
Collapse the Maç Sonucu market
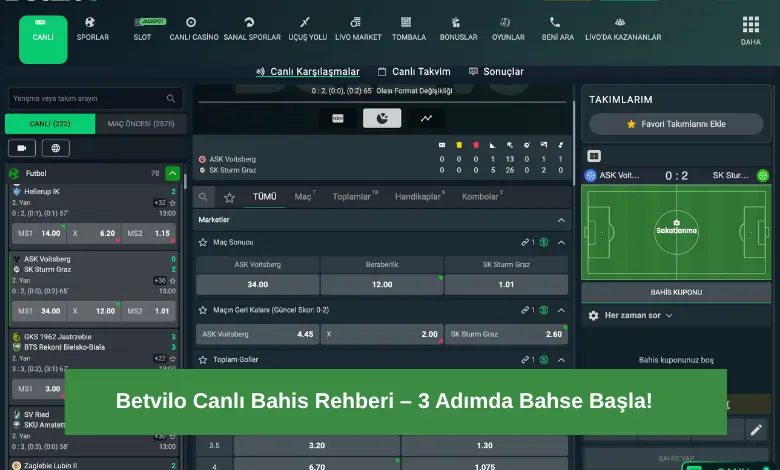561,242
